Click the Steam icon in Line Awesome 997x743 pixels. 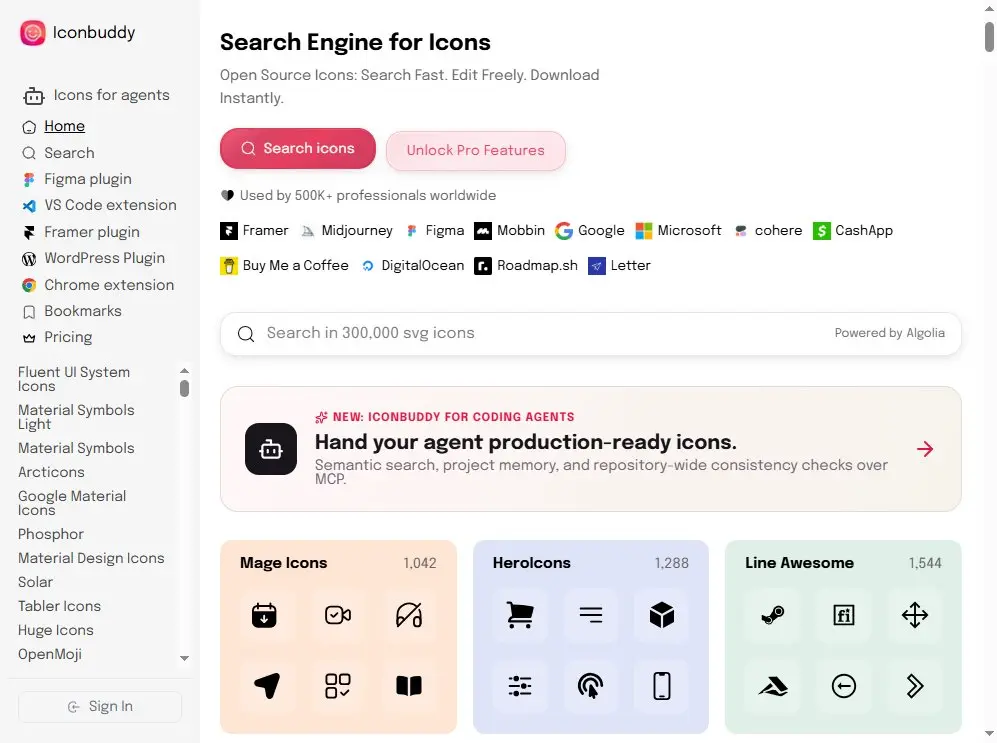coord(773,615)
